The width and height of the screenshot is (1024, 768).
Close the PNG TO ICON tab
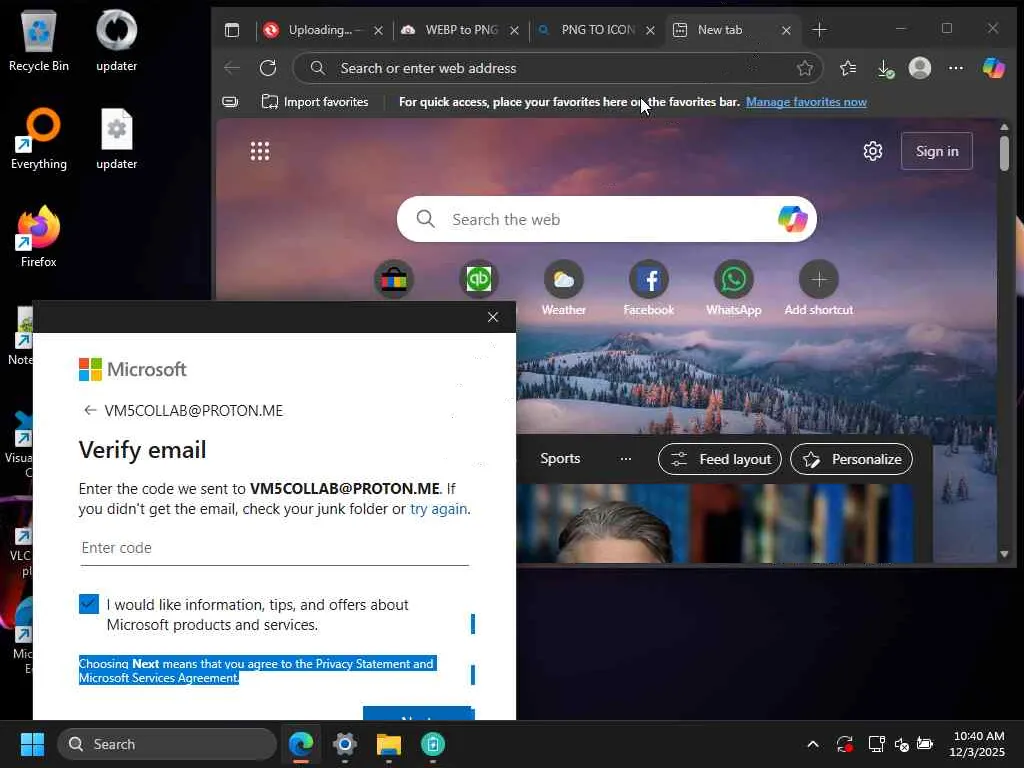650,31
